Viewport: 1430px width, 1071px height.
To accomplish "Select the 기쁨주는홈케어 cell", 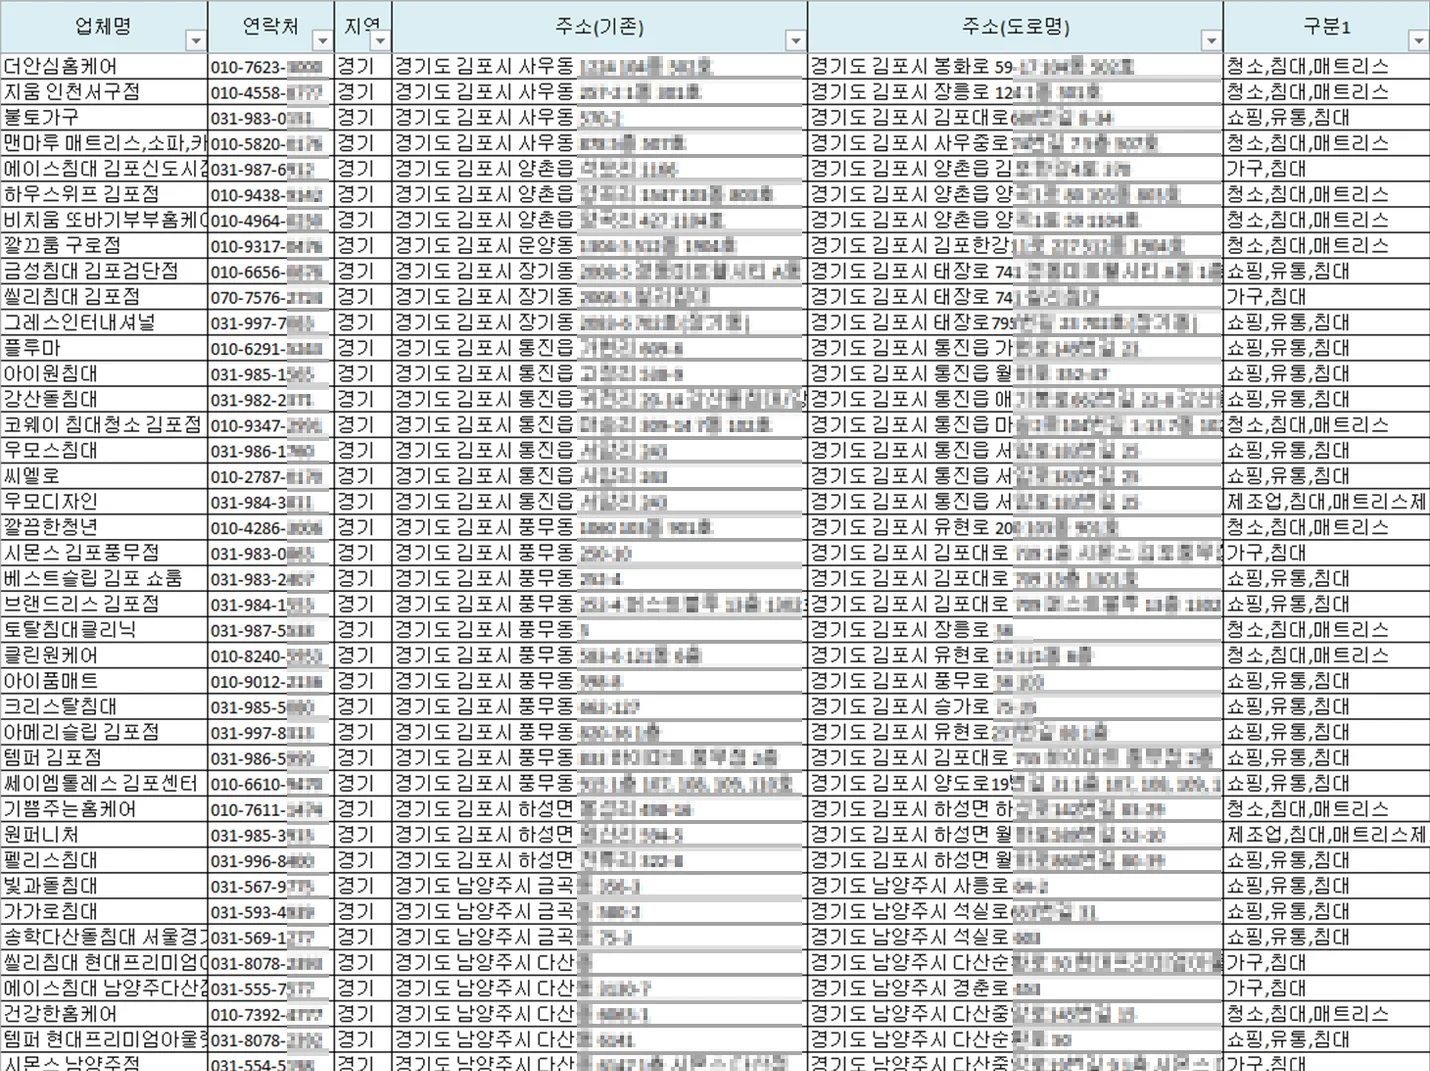I will click(x=104, y=809).
